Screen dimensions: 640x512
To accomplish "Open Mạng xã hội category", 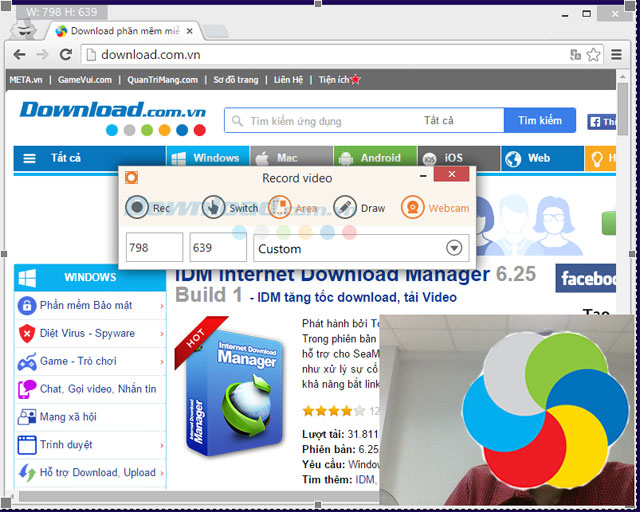I will (x=68, y=417).
